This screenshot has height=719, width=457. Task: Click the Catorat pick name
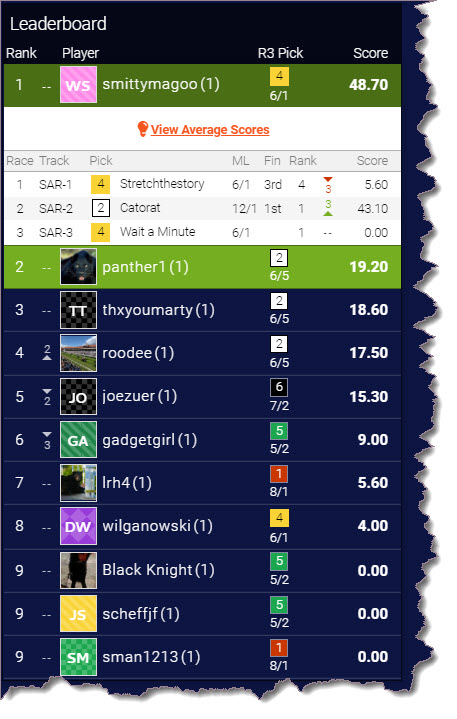(140, 208)
